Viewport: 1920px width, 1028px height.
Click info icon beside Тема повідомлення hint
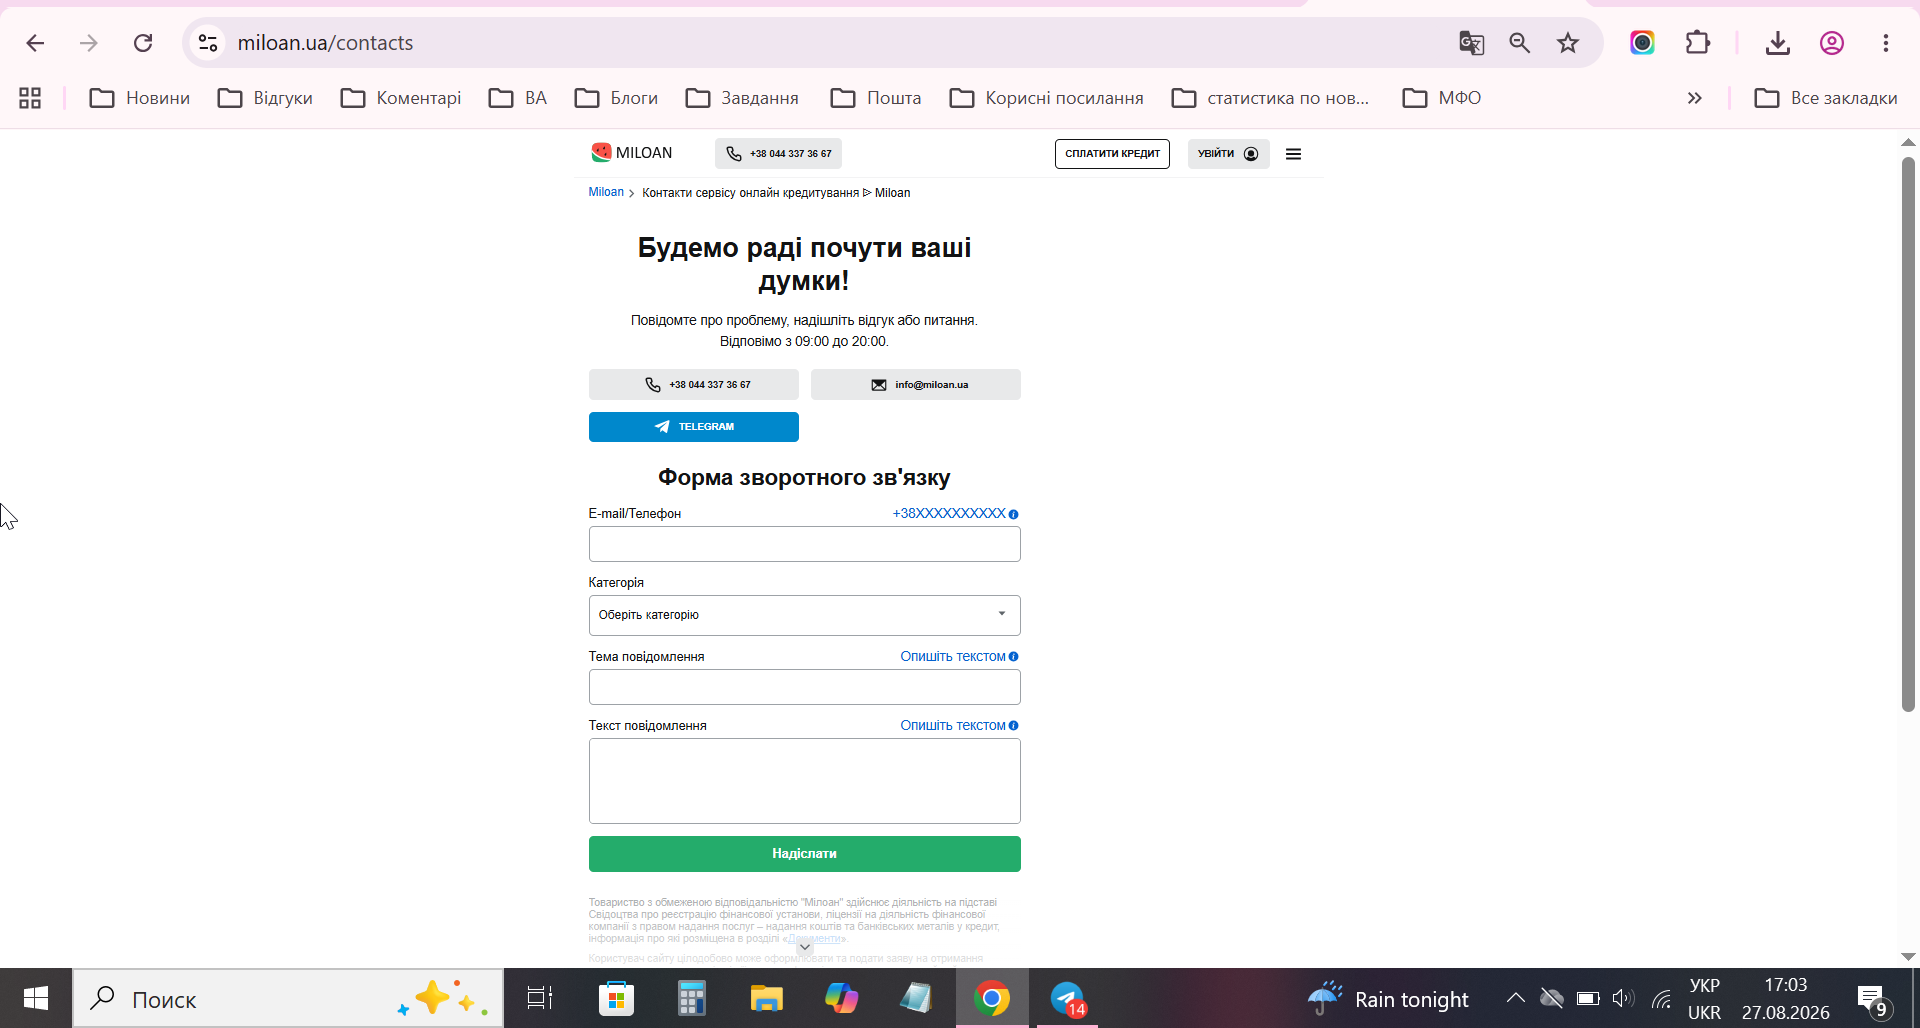tap(1014, 657)
